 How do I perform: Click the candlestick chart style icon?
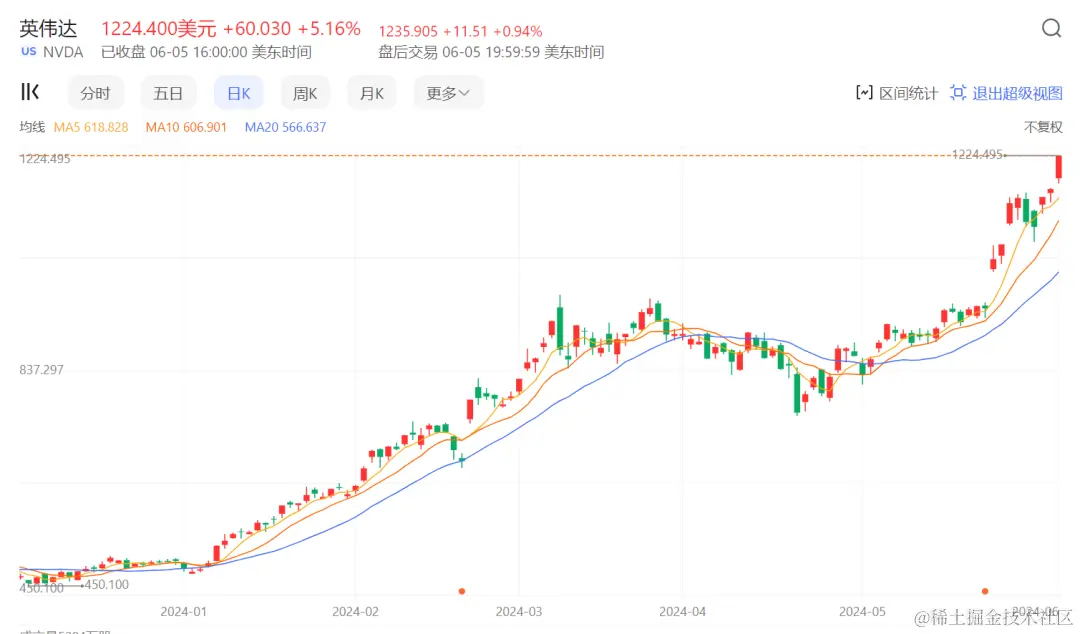click(30, 92)
